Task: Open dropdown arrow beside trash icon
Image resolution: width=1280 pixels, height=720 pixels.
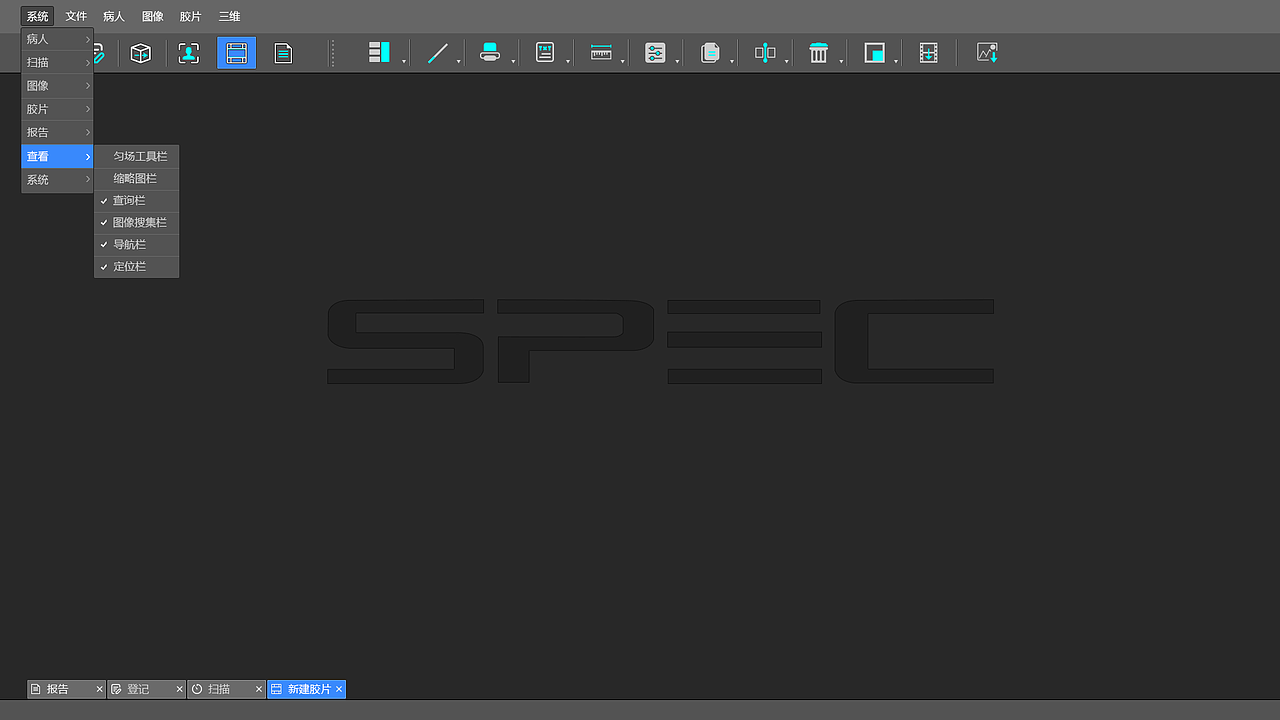Action: (842, 62)
